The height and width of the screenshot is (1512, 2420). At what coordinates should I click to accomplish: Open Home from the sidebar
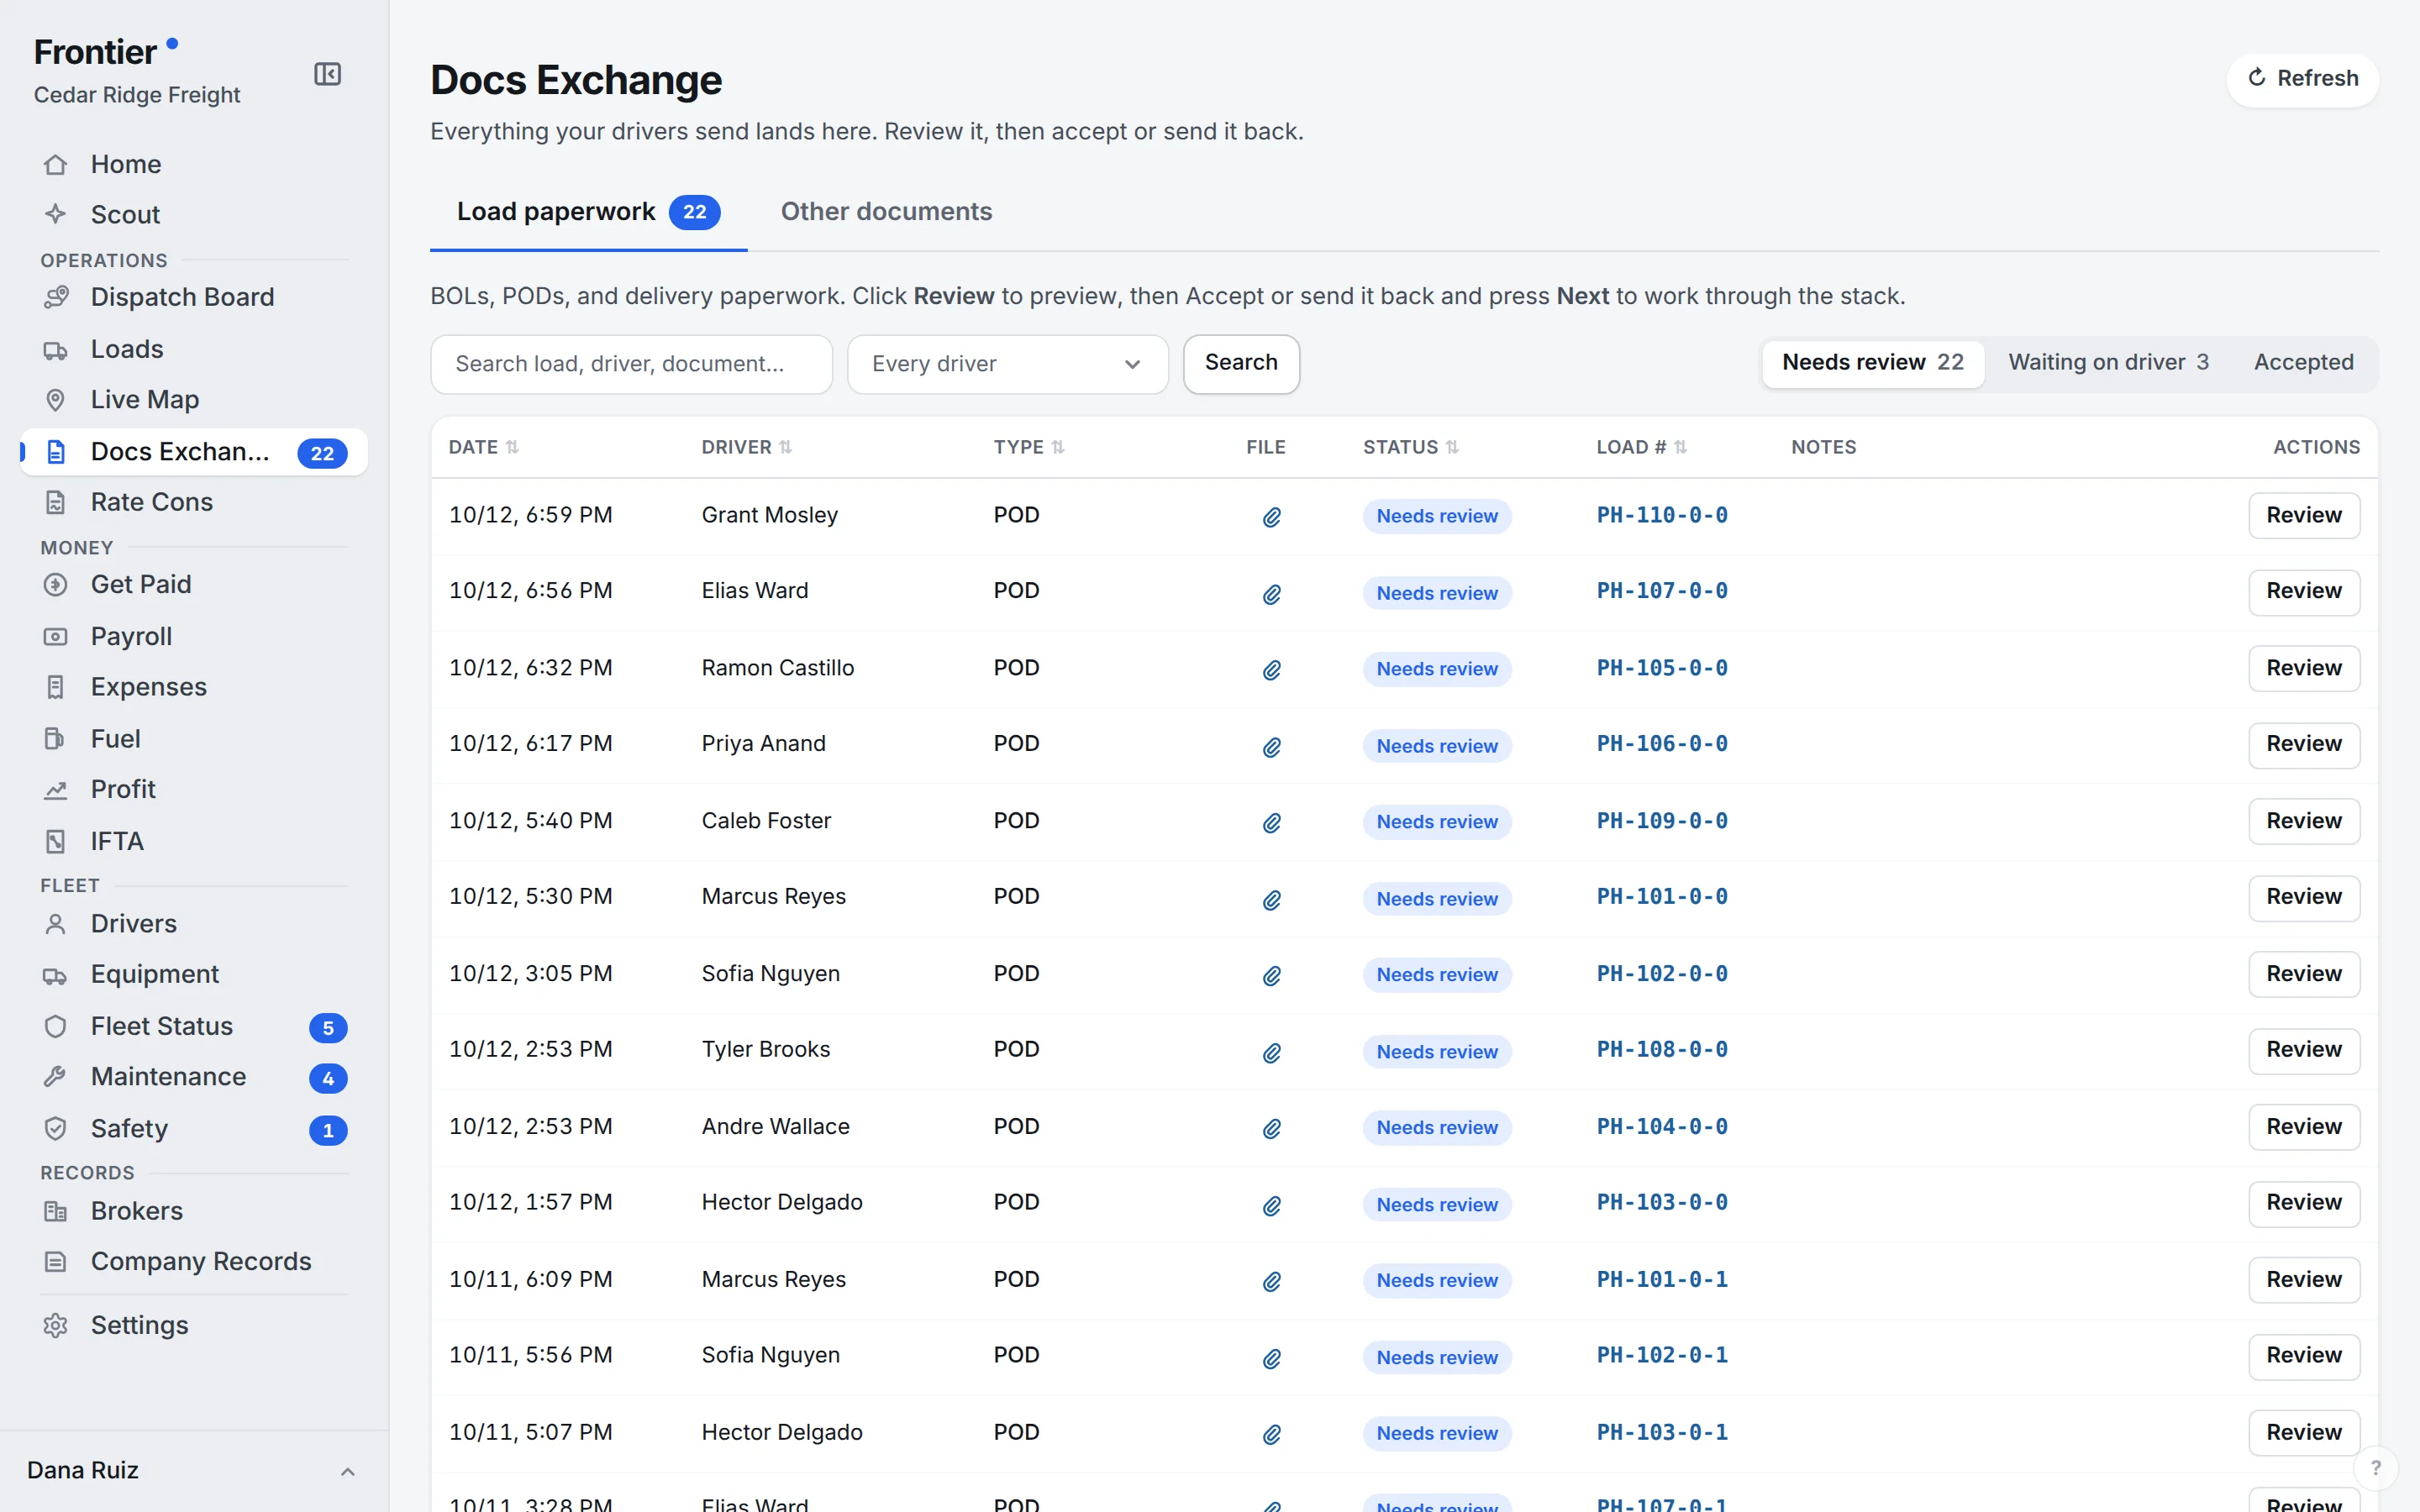(193, 164)
